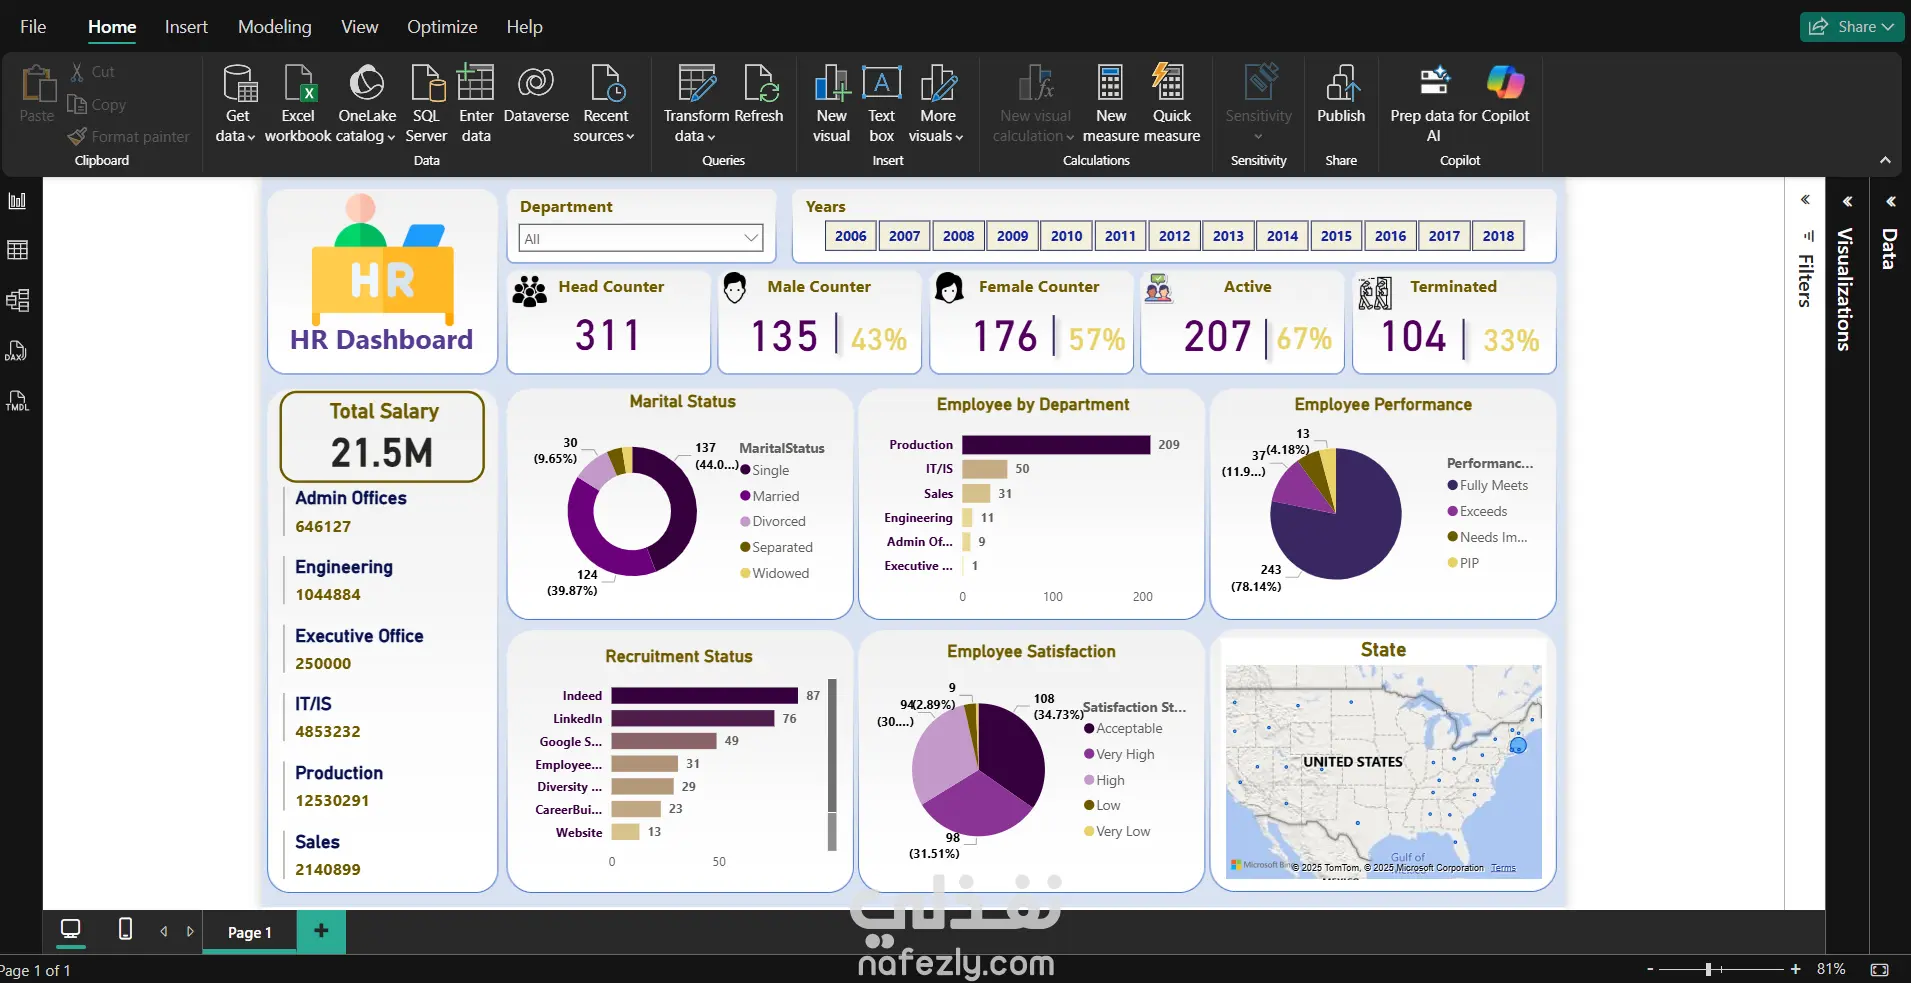Open the Department dropdown slicer
Image resolution: width=1911 pixels, height=983 pixels.
[x=641, y=238]
